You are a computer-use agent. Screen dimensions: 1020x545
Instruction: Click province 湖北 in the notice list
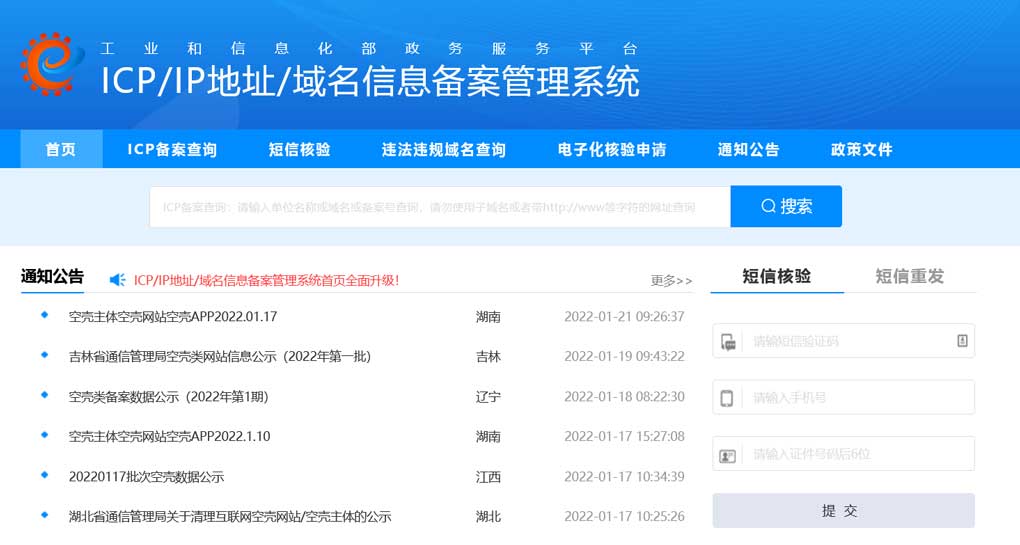pos(488,516)
